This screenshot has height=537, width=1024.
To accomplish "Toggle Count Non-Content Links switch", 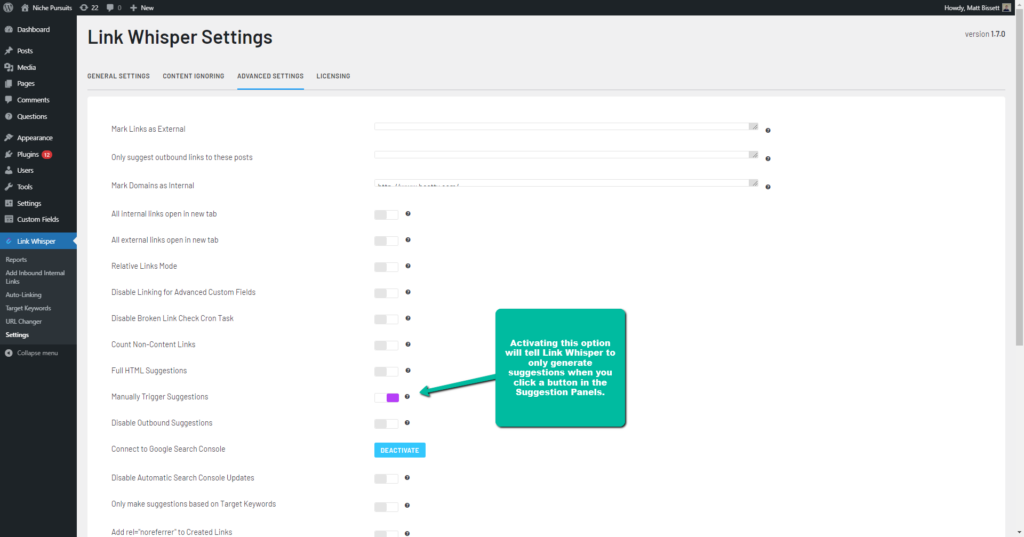I will (386, 345).
